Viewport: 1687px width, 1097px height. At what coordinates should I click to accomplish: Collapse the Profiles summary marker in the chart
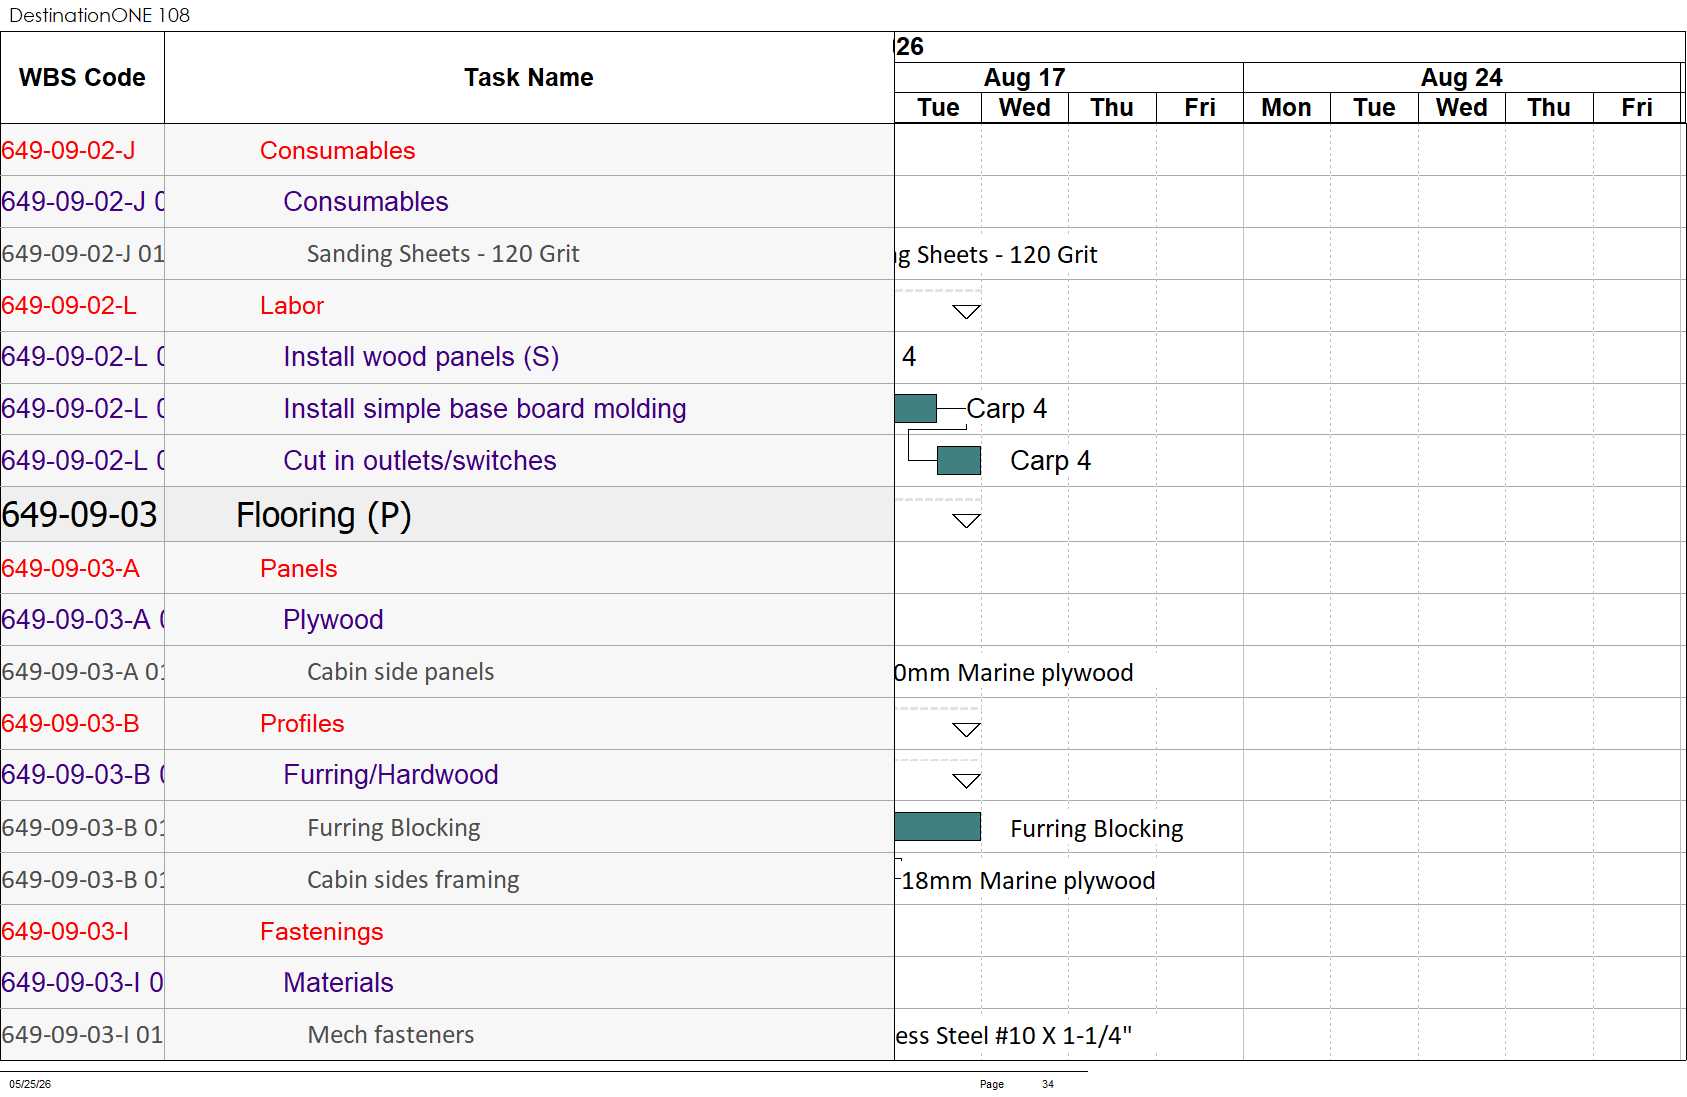click(x=966, y=730)
